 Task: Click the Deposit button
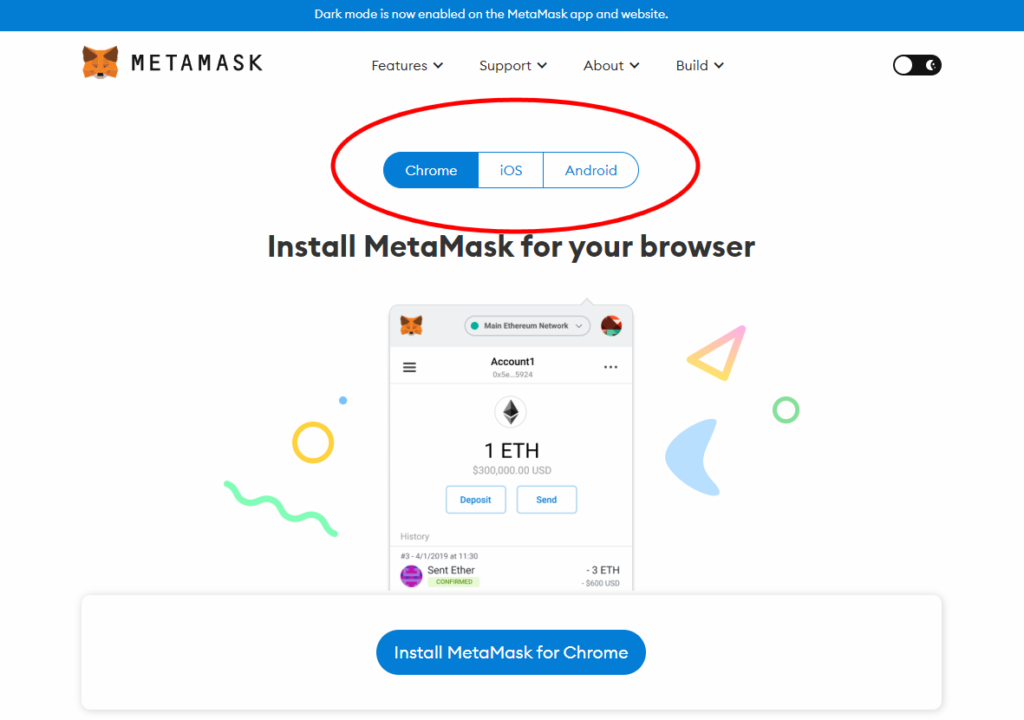click(x=475, y=500)
